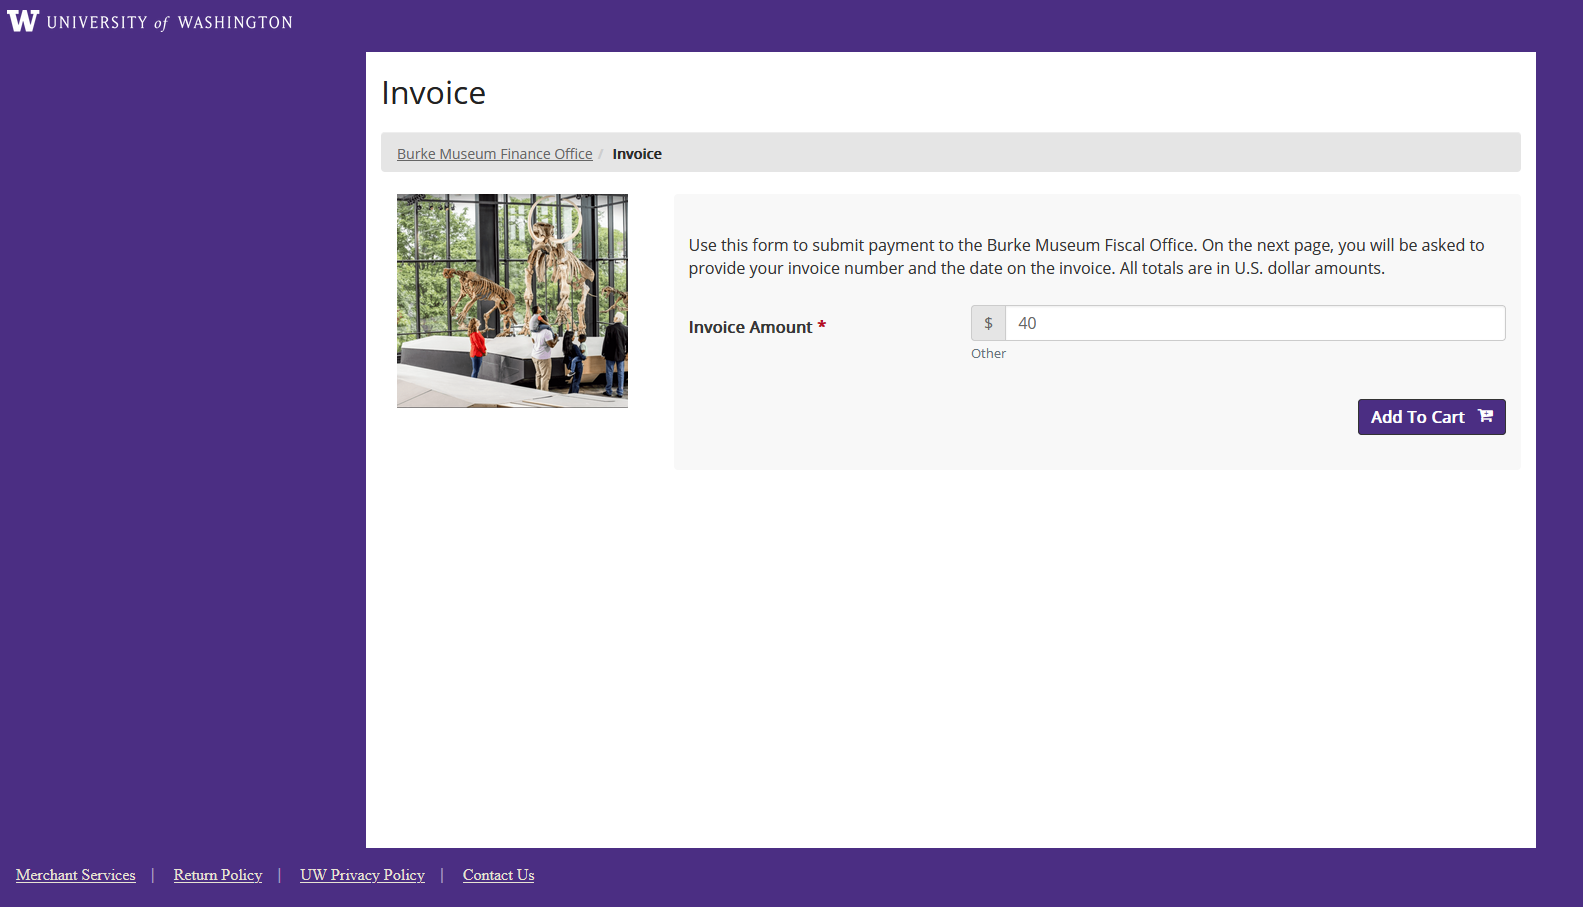Click the Invoice page heading
1583x907 pixels.
tap(433, 93)
